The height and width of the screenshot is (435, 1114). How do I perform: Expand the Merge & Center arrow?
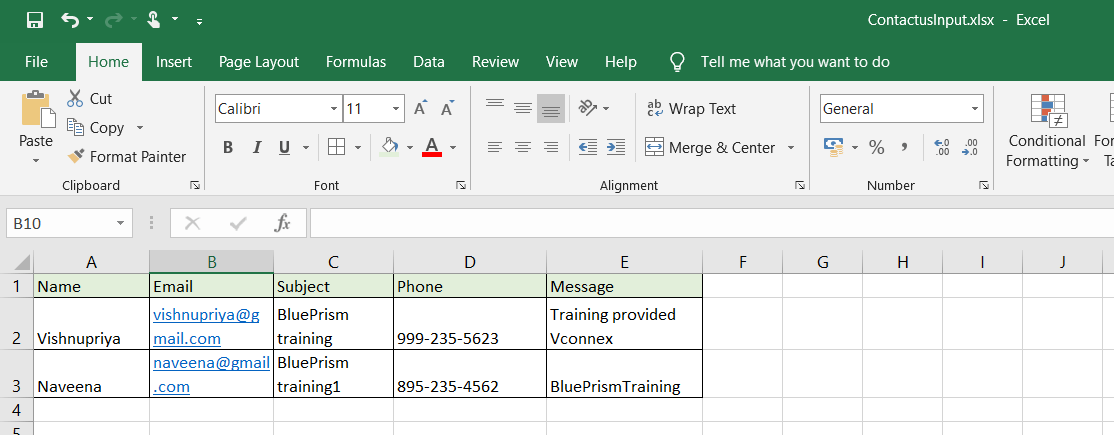point(791,148)
